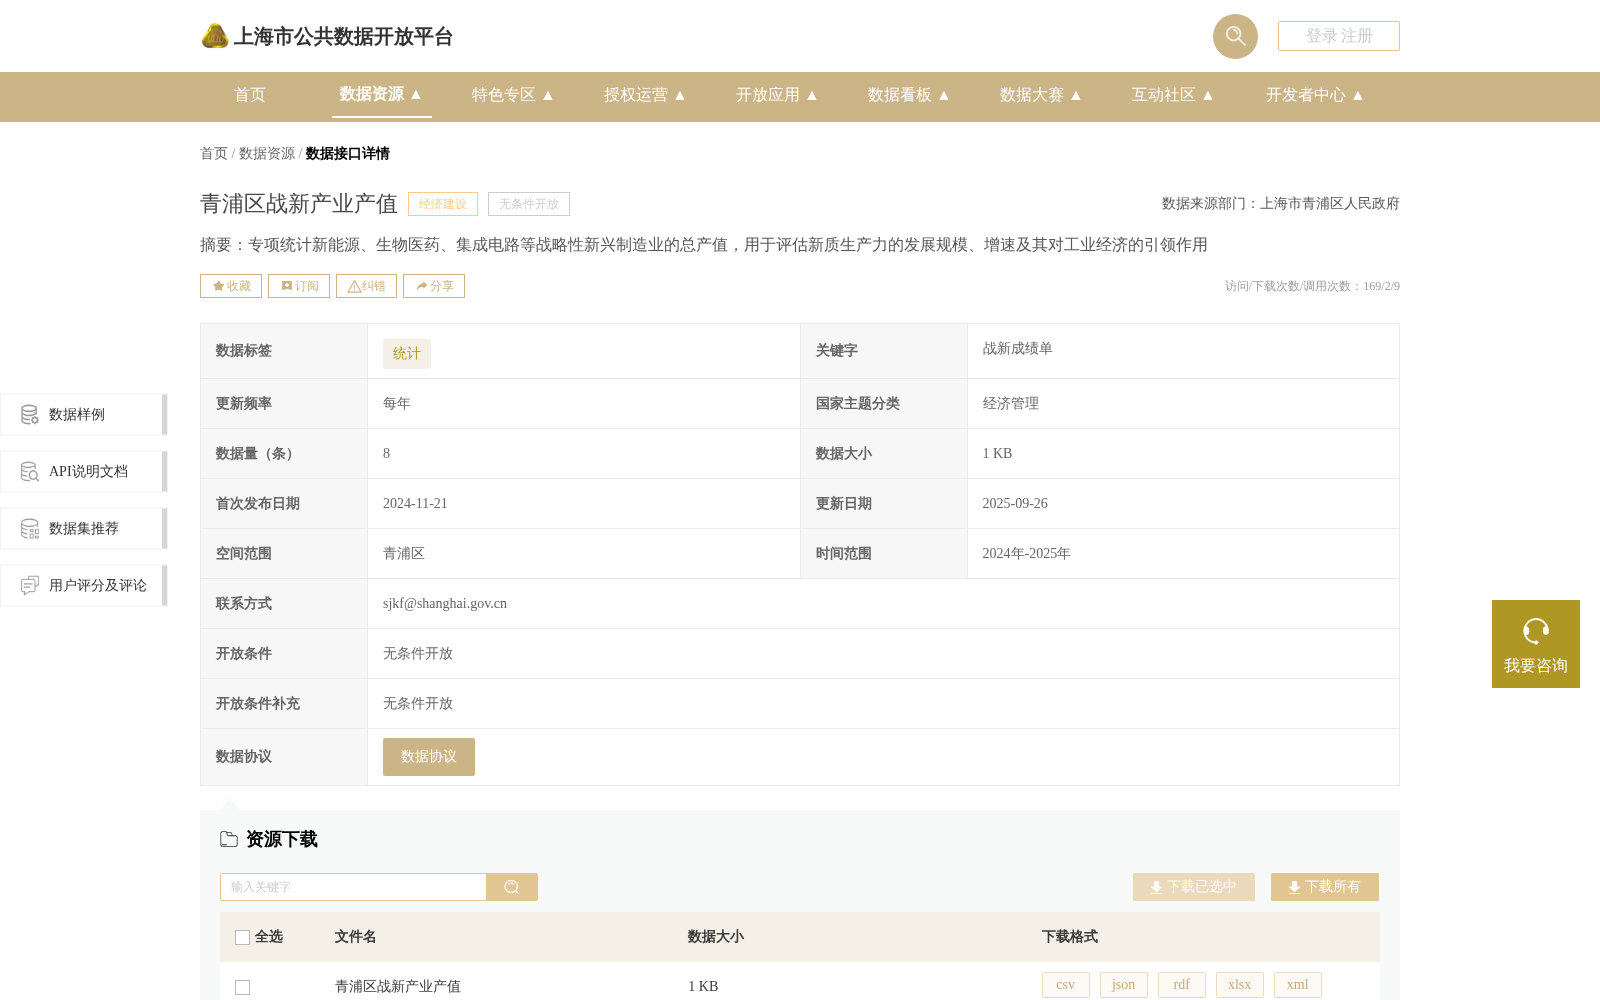
Task: Click the 每年 update frequency value
Action: point(397,404)
